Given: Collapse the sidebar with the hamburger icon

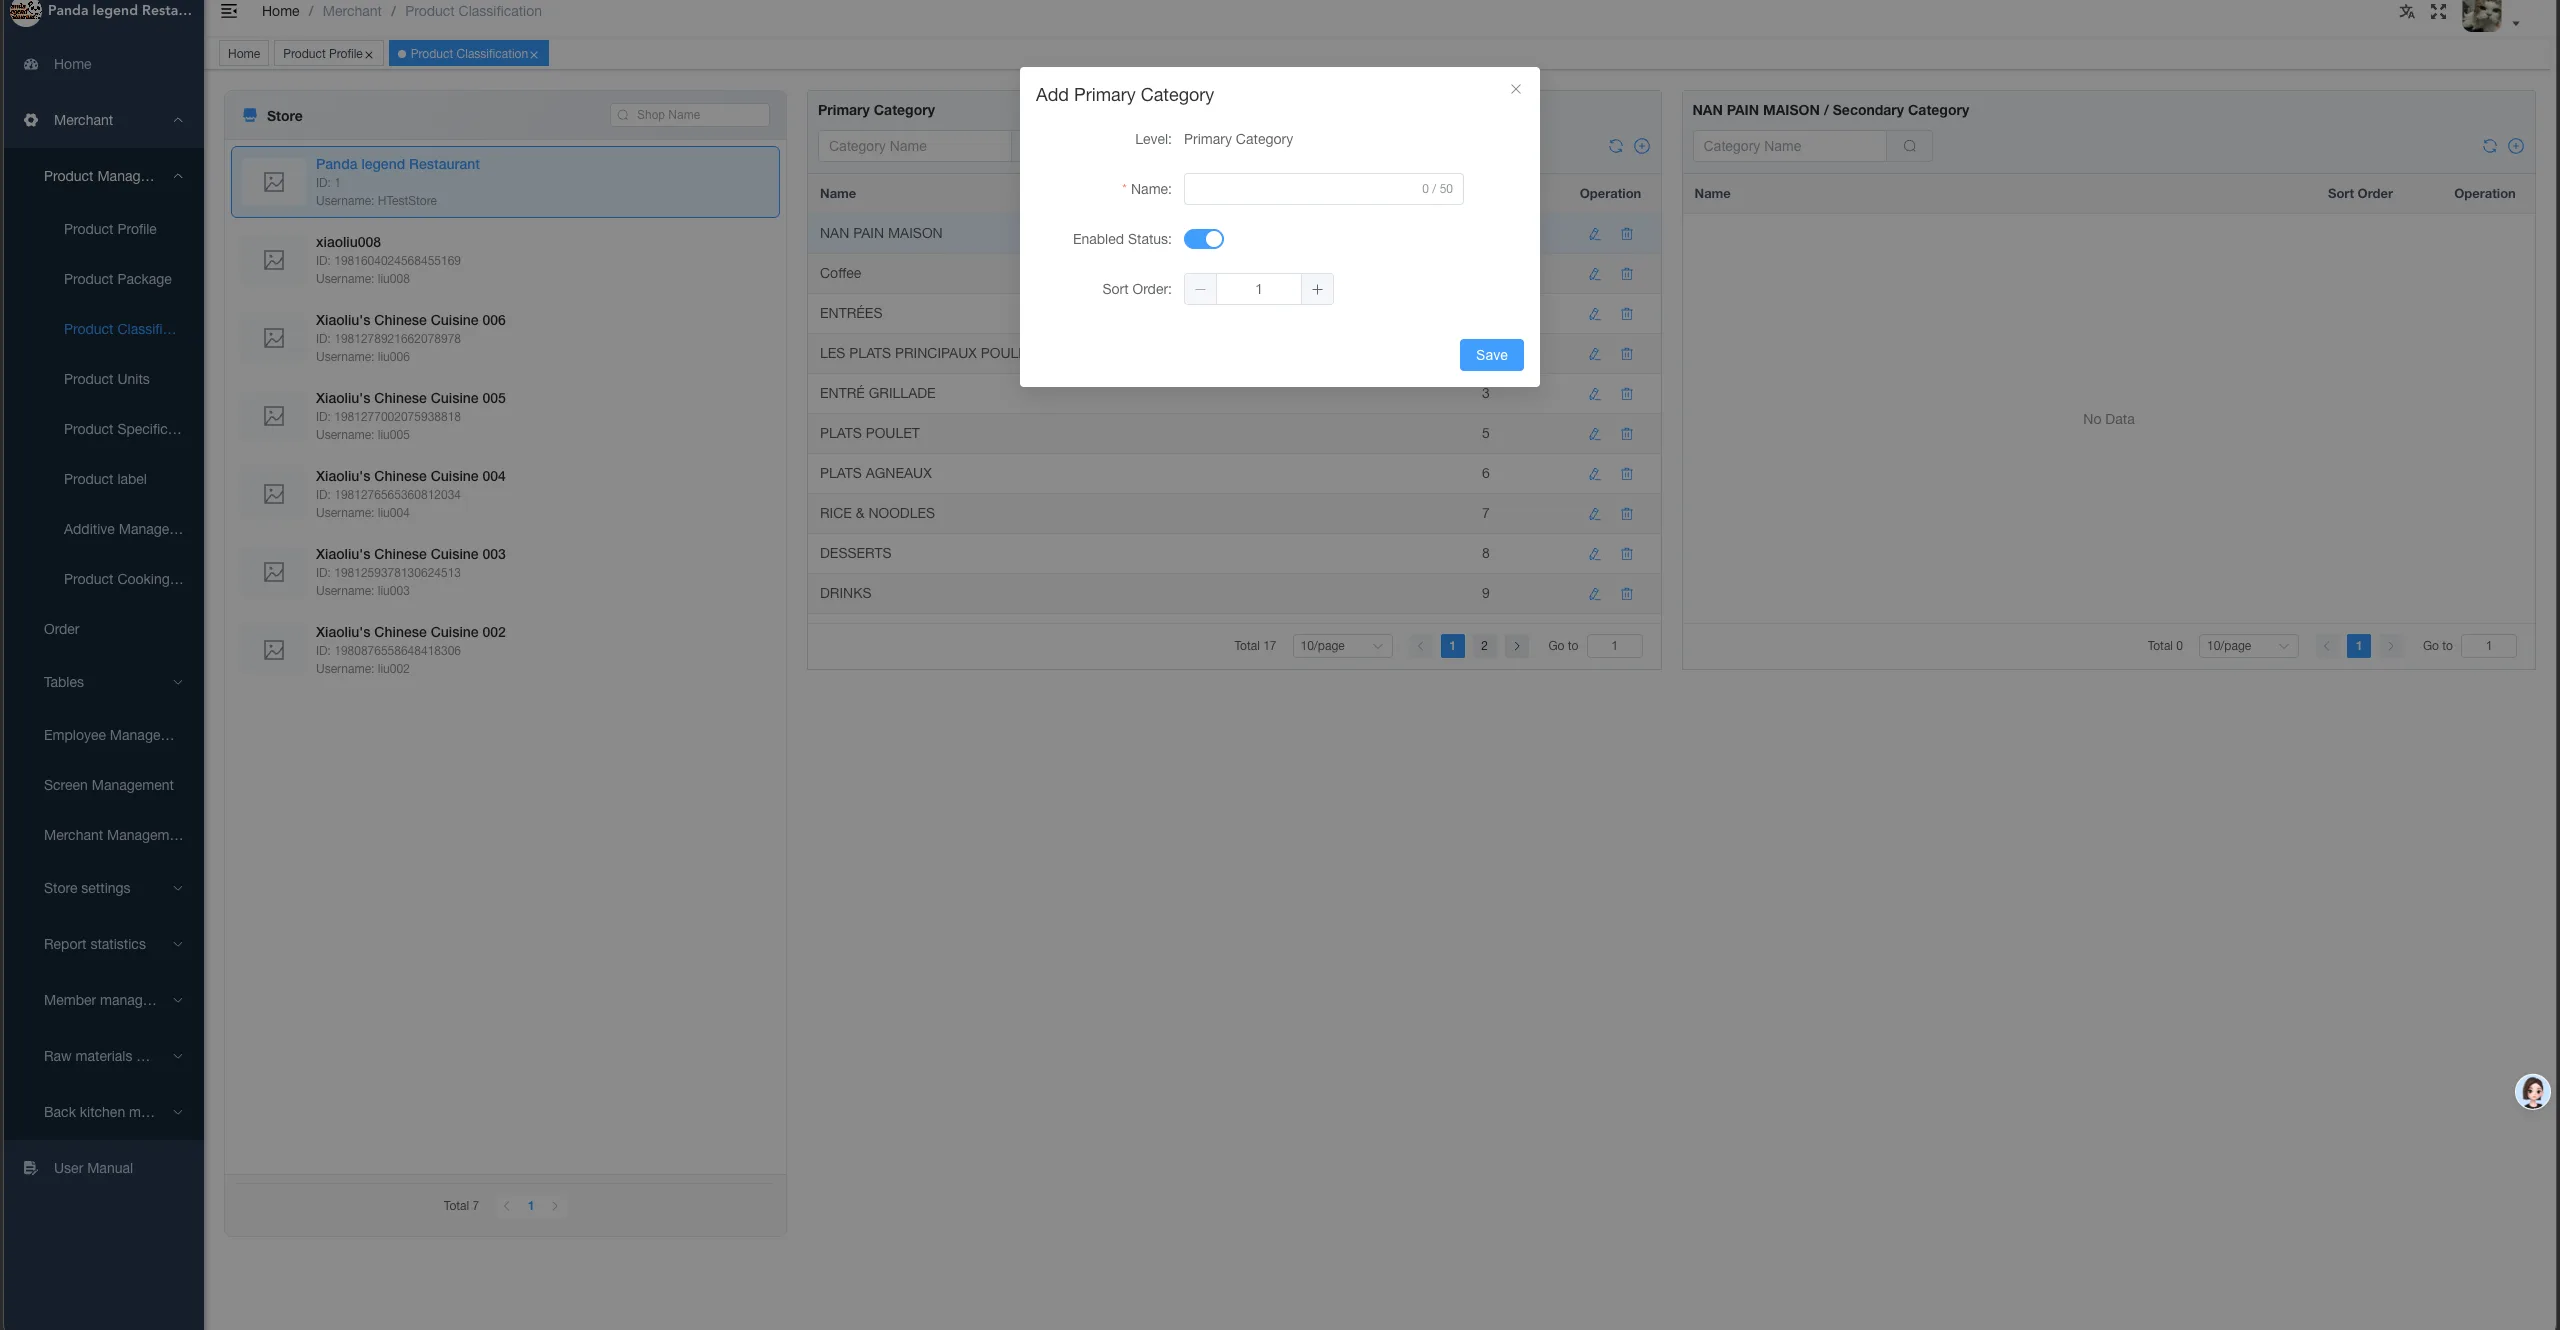Looking at the screenshot, I should [x=229, y=11].
